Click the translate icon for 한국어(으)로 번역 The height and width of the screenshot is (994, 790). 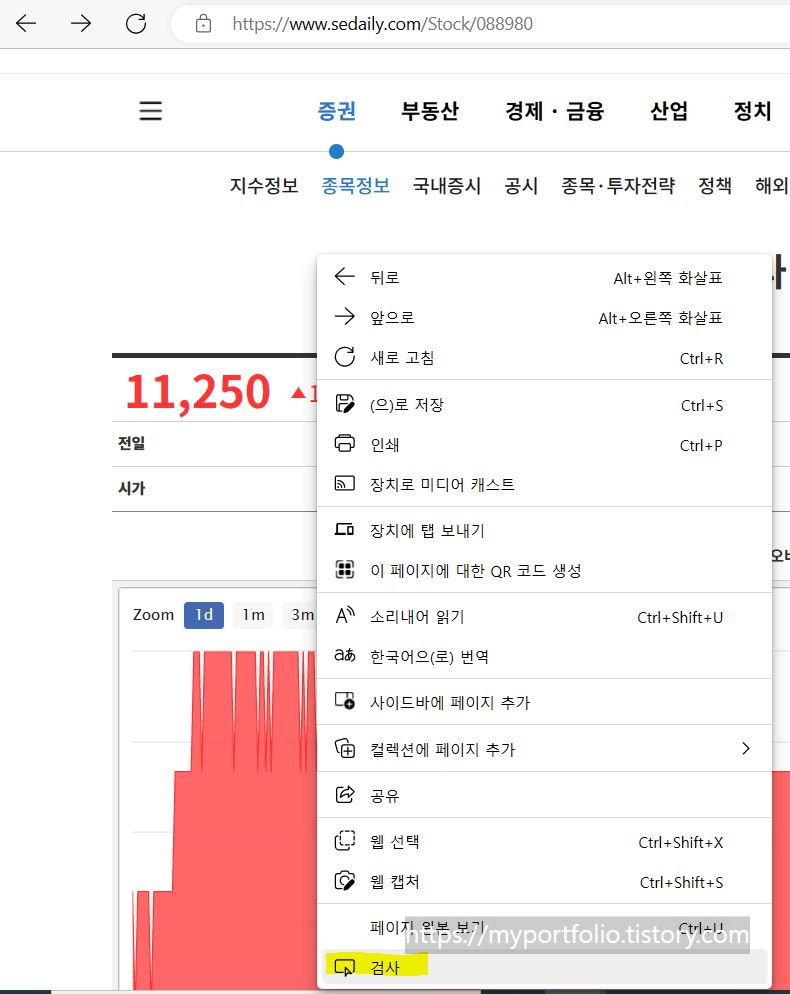345,655
